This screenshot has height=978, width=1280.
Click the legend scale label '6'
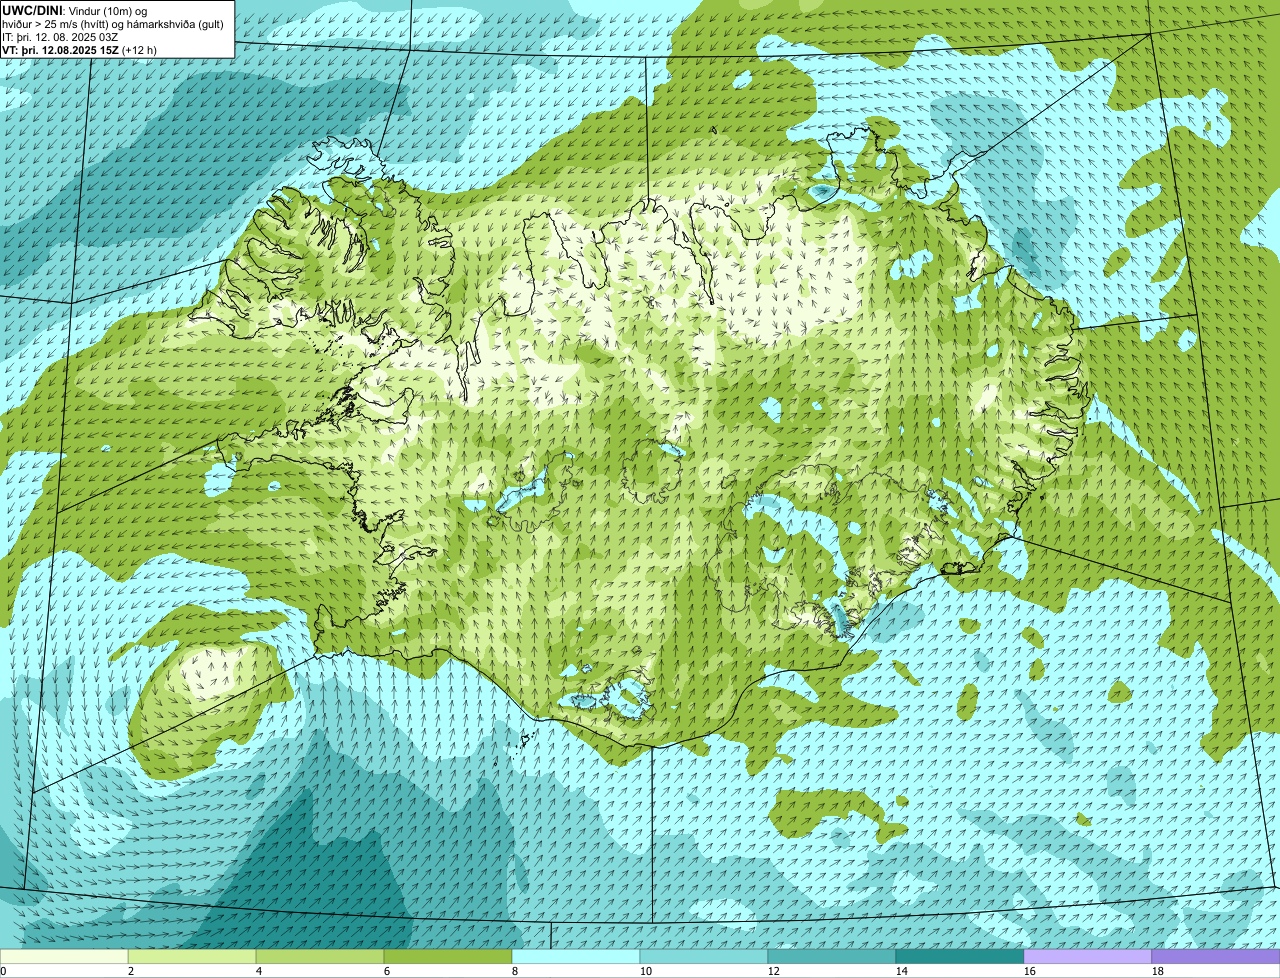point(387,971)
